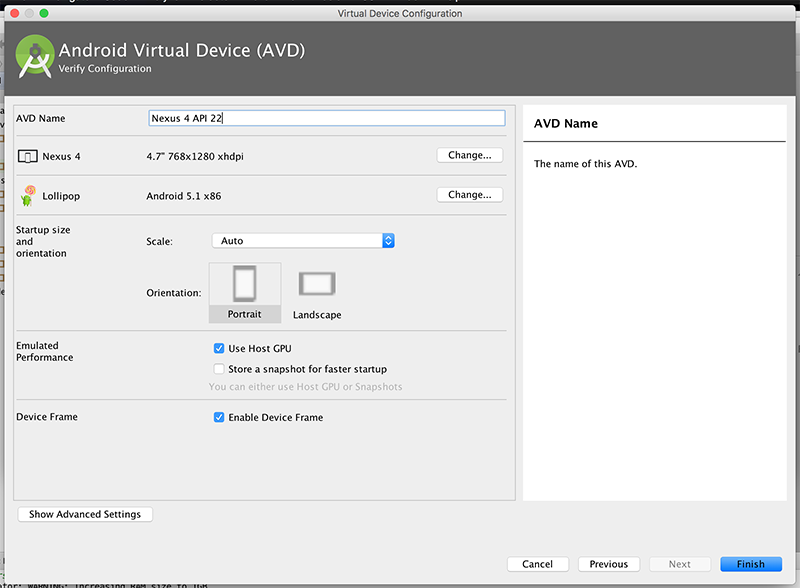Screen dimensions: 800x588
Task: Disable the Use Host GPU checkbox
Action: tap(218, 348)
